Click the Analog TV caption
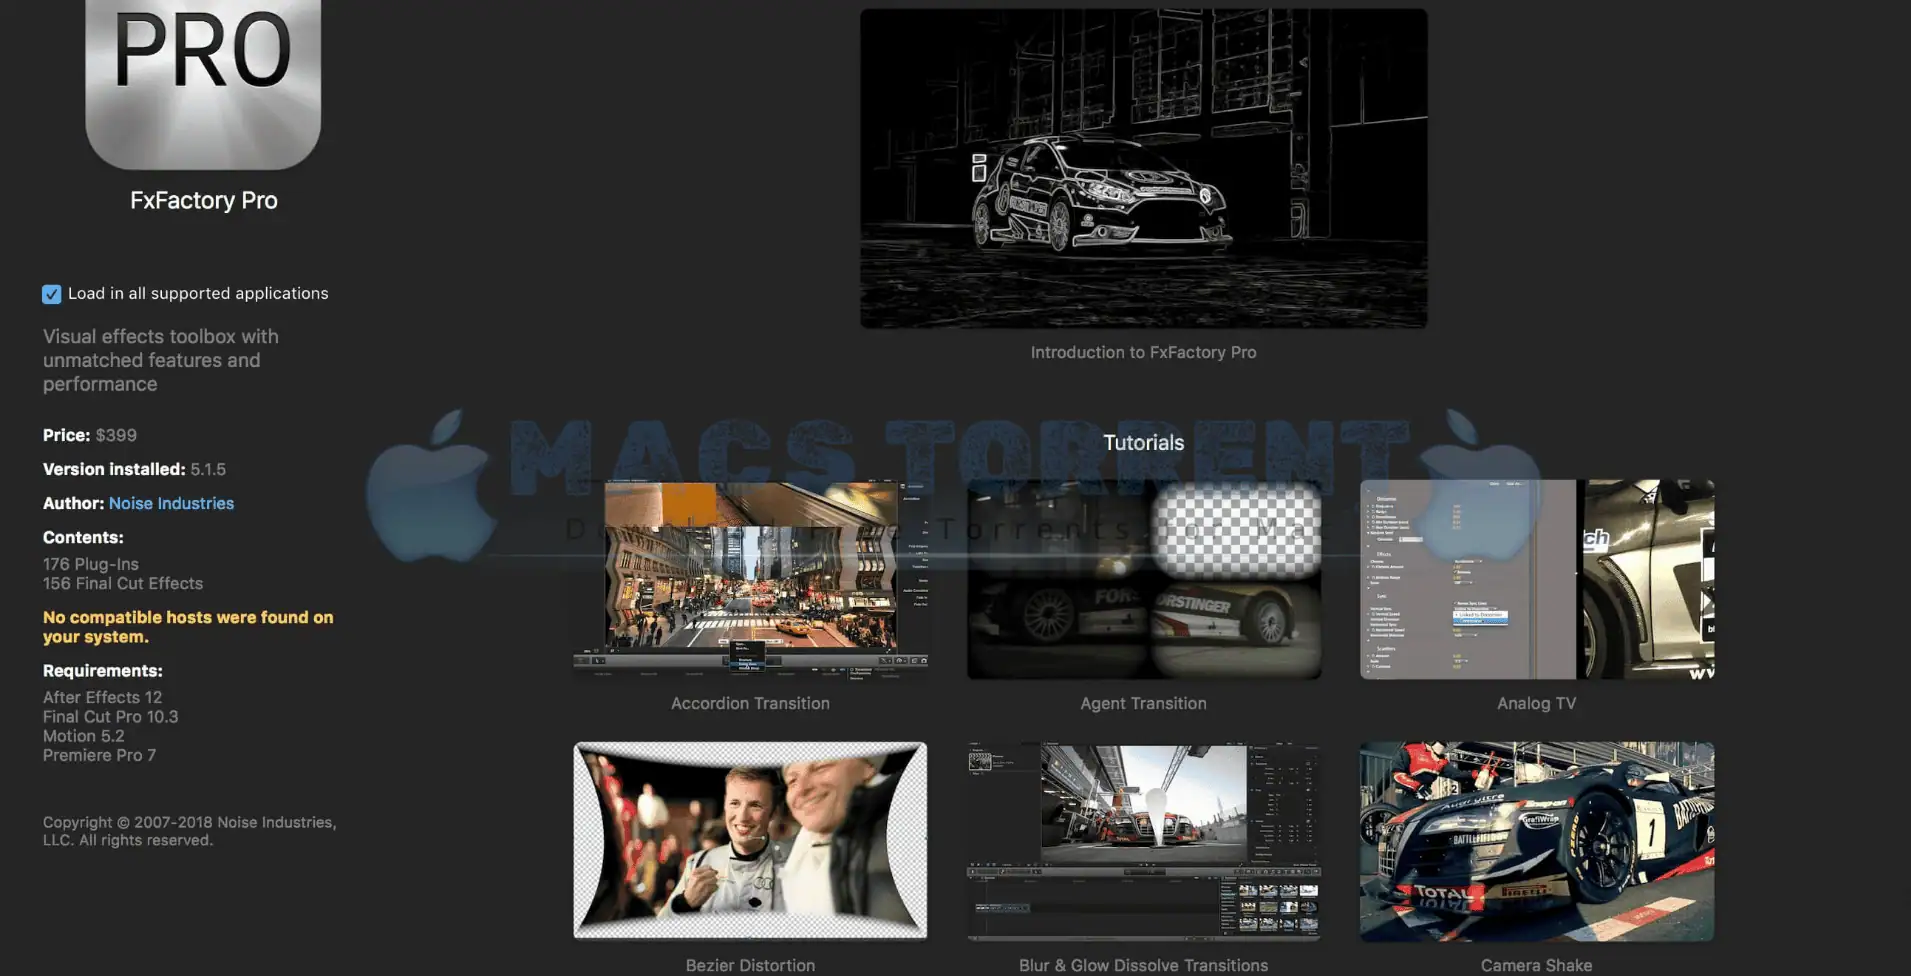 tap(1536, 704)
